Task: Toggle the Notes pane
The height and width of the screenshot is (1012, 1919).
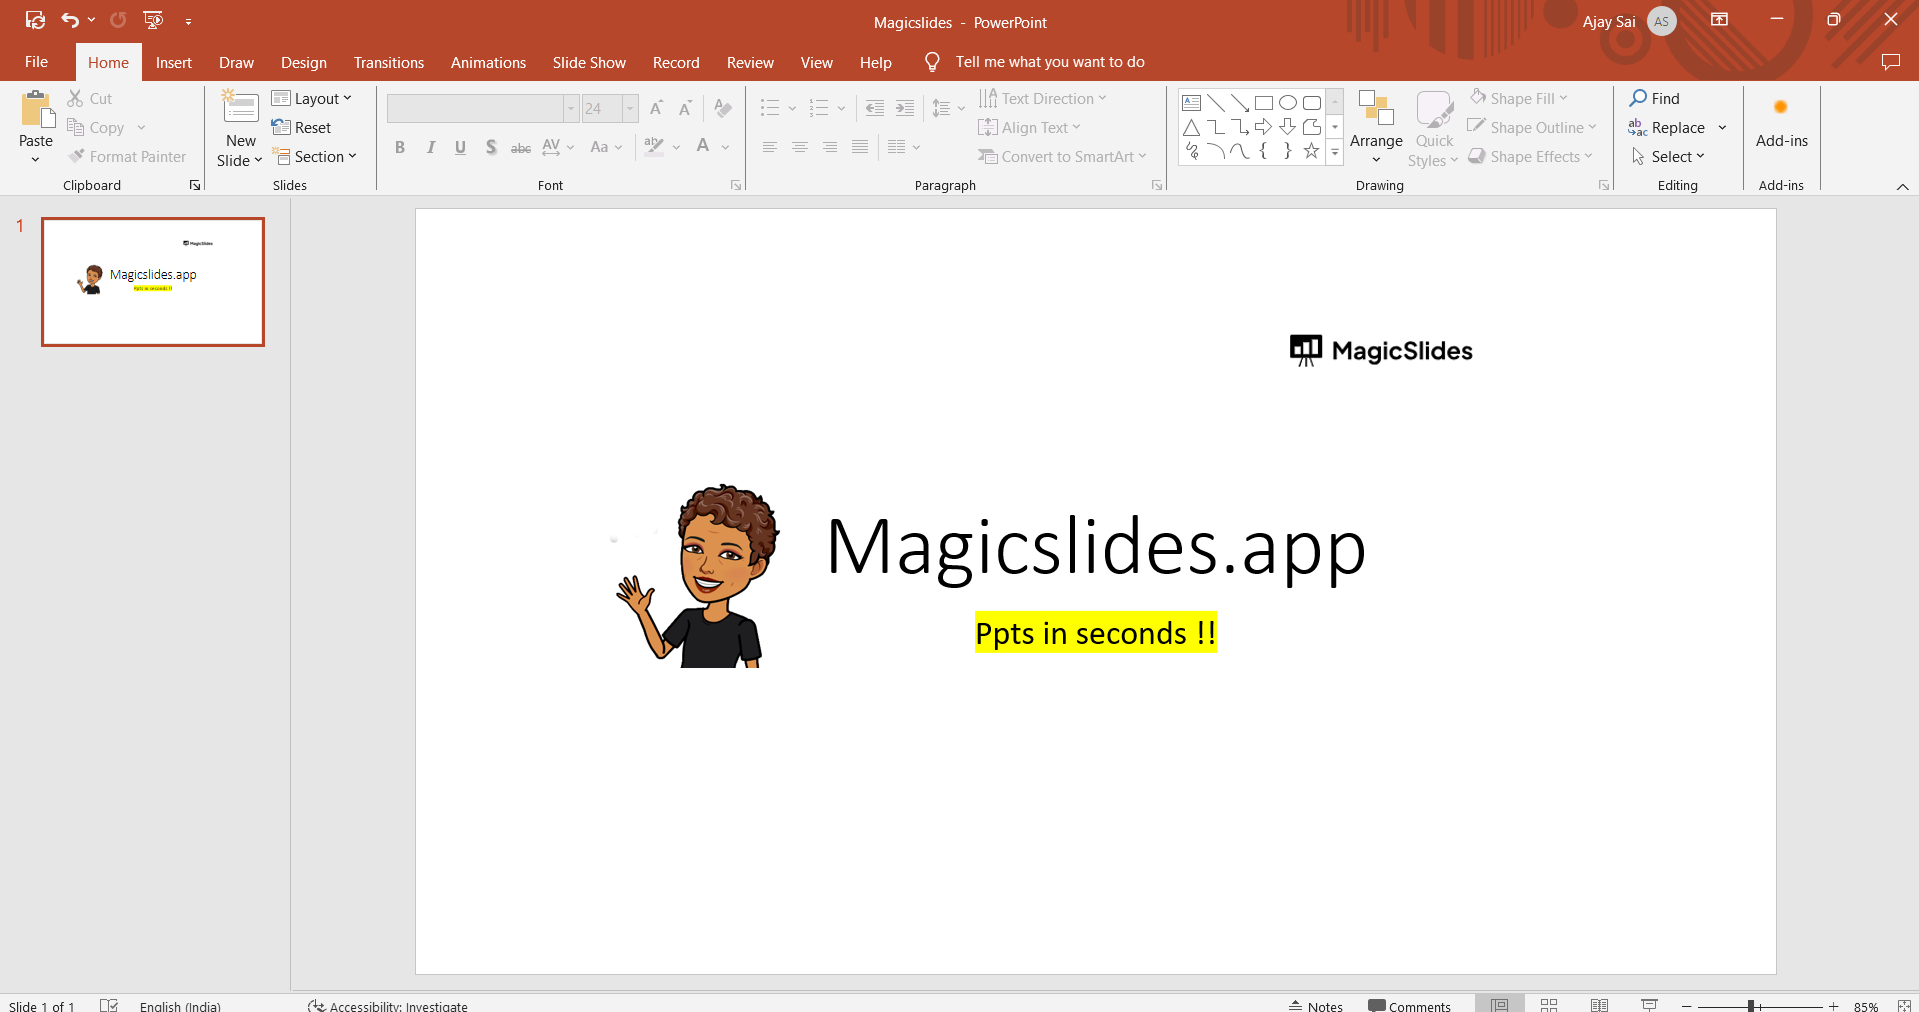Action: (1316, 1006)
